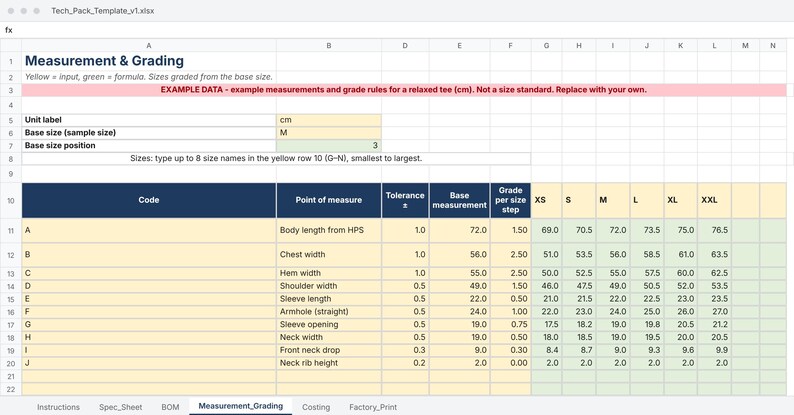Click the 'Measurement & Grading' title cell
Screen dimensions: 794x415
[x=149, y=61]
